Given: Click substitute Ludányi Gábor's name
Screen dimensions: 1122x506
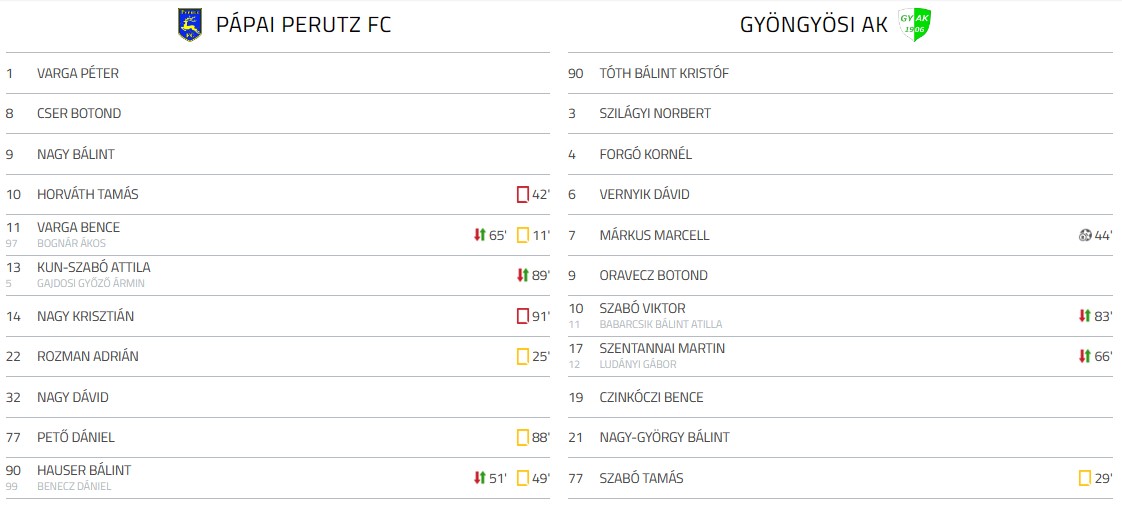Looking at the screenshot, I should click(x=637, y=364).
